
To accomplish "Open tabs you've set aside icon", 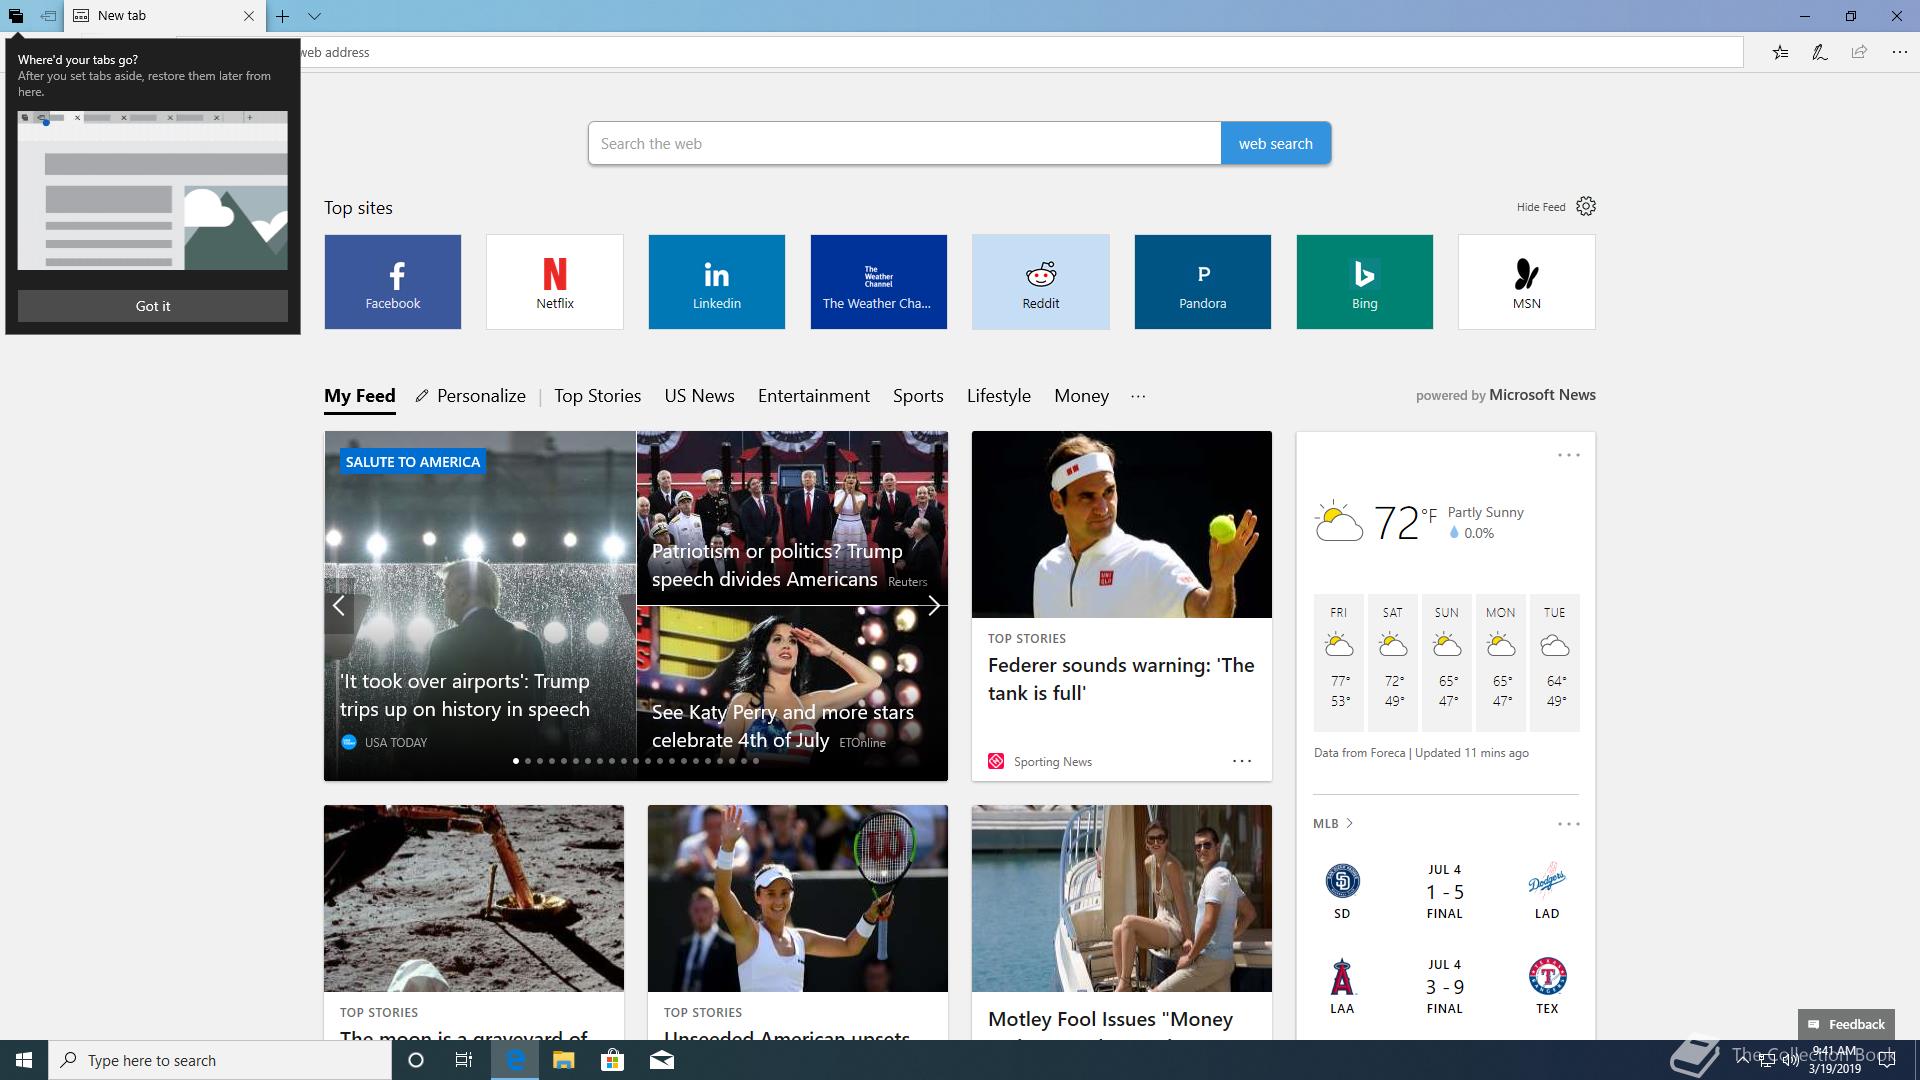I will [x=16, y=16].
